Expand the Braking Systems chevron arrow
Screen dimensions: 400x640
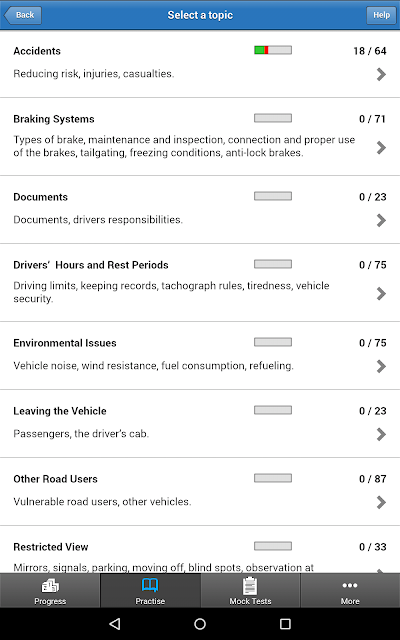(x=381, y=147)
